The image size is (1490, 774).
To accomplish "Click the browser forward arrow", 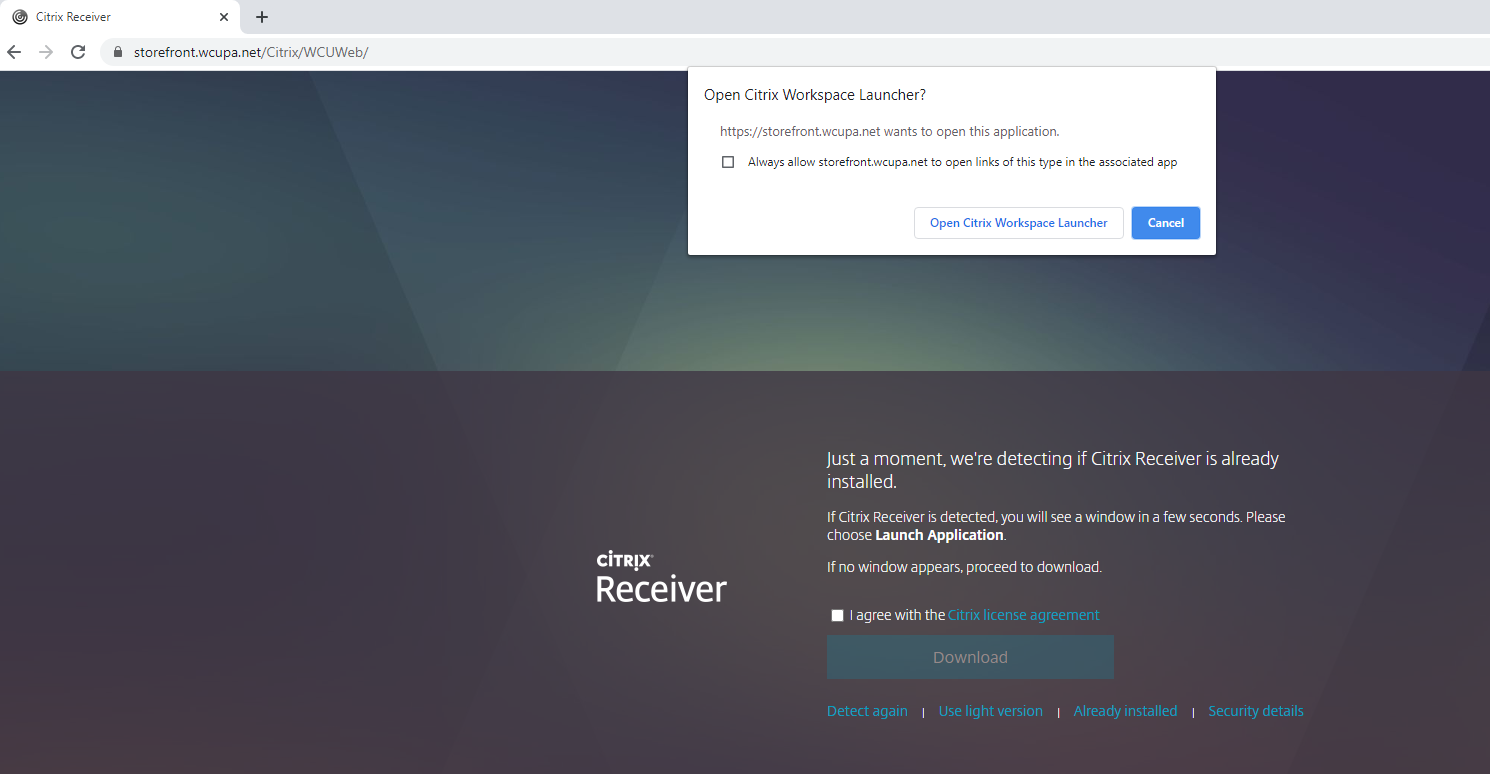I will 46,52.
